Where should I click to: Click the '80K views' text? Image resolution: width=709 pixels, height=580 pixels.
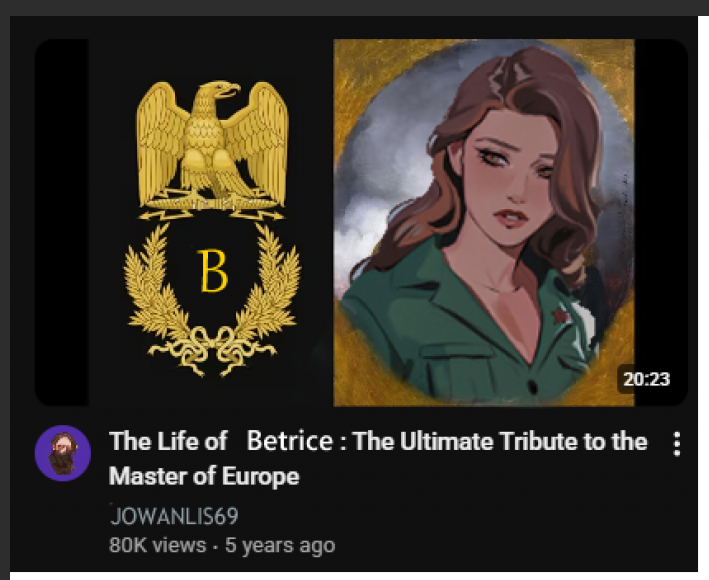click(157, 545)
